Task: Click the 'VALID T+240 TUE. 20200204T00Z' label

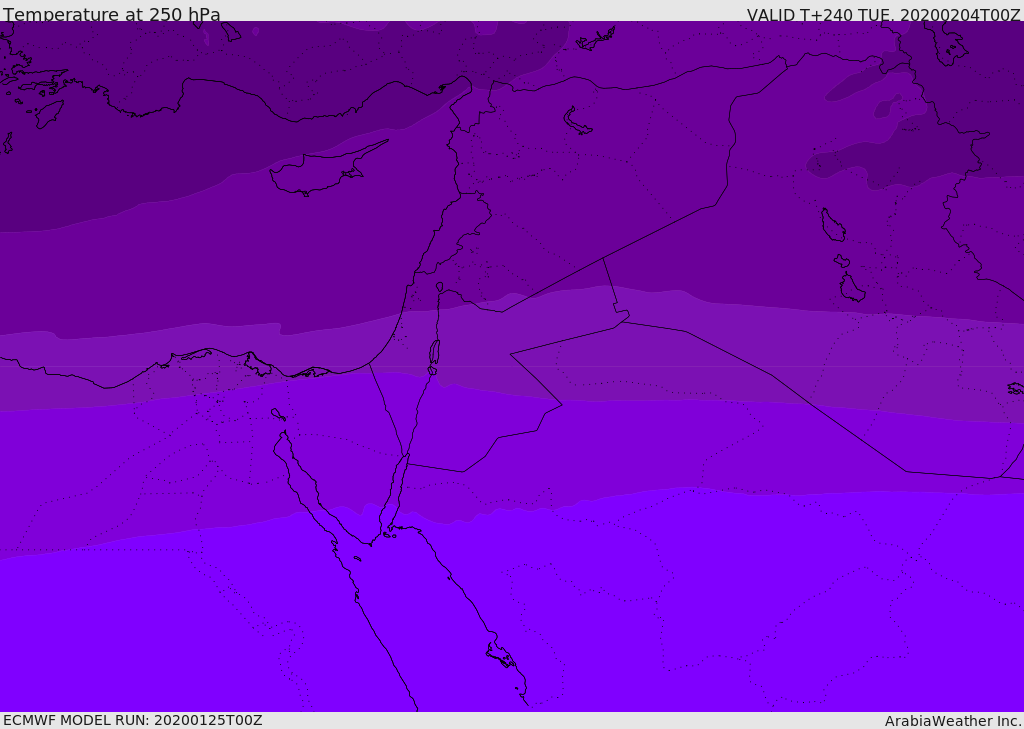Action: click(884, 14)
